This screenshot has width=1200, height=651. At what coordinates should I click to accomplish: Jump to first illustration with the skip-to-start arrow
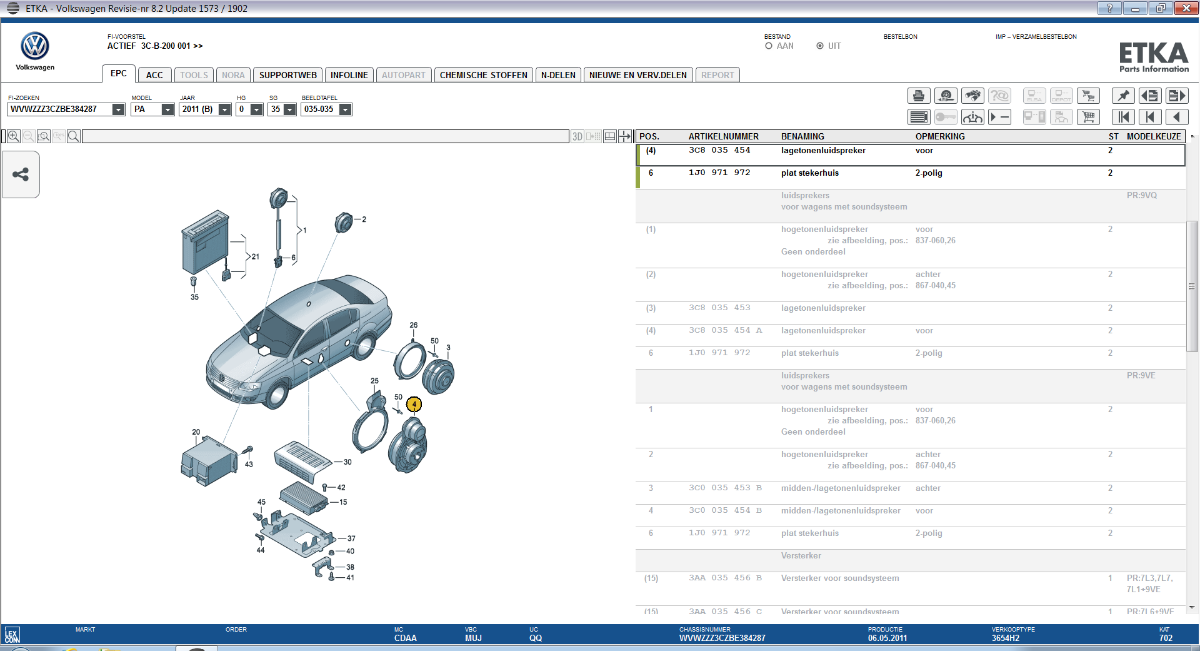click(x=1123, y=117)
